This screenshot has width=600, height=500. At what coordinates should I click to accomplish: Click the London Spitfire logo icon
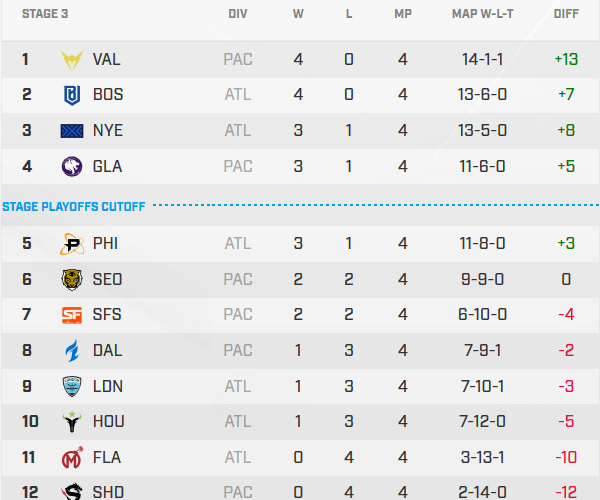(x=73, y=386)
